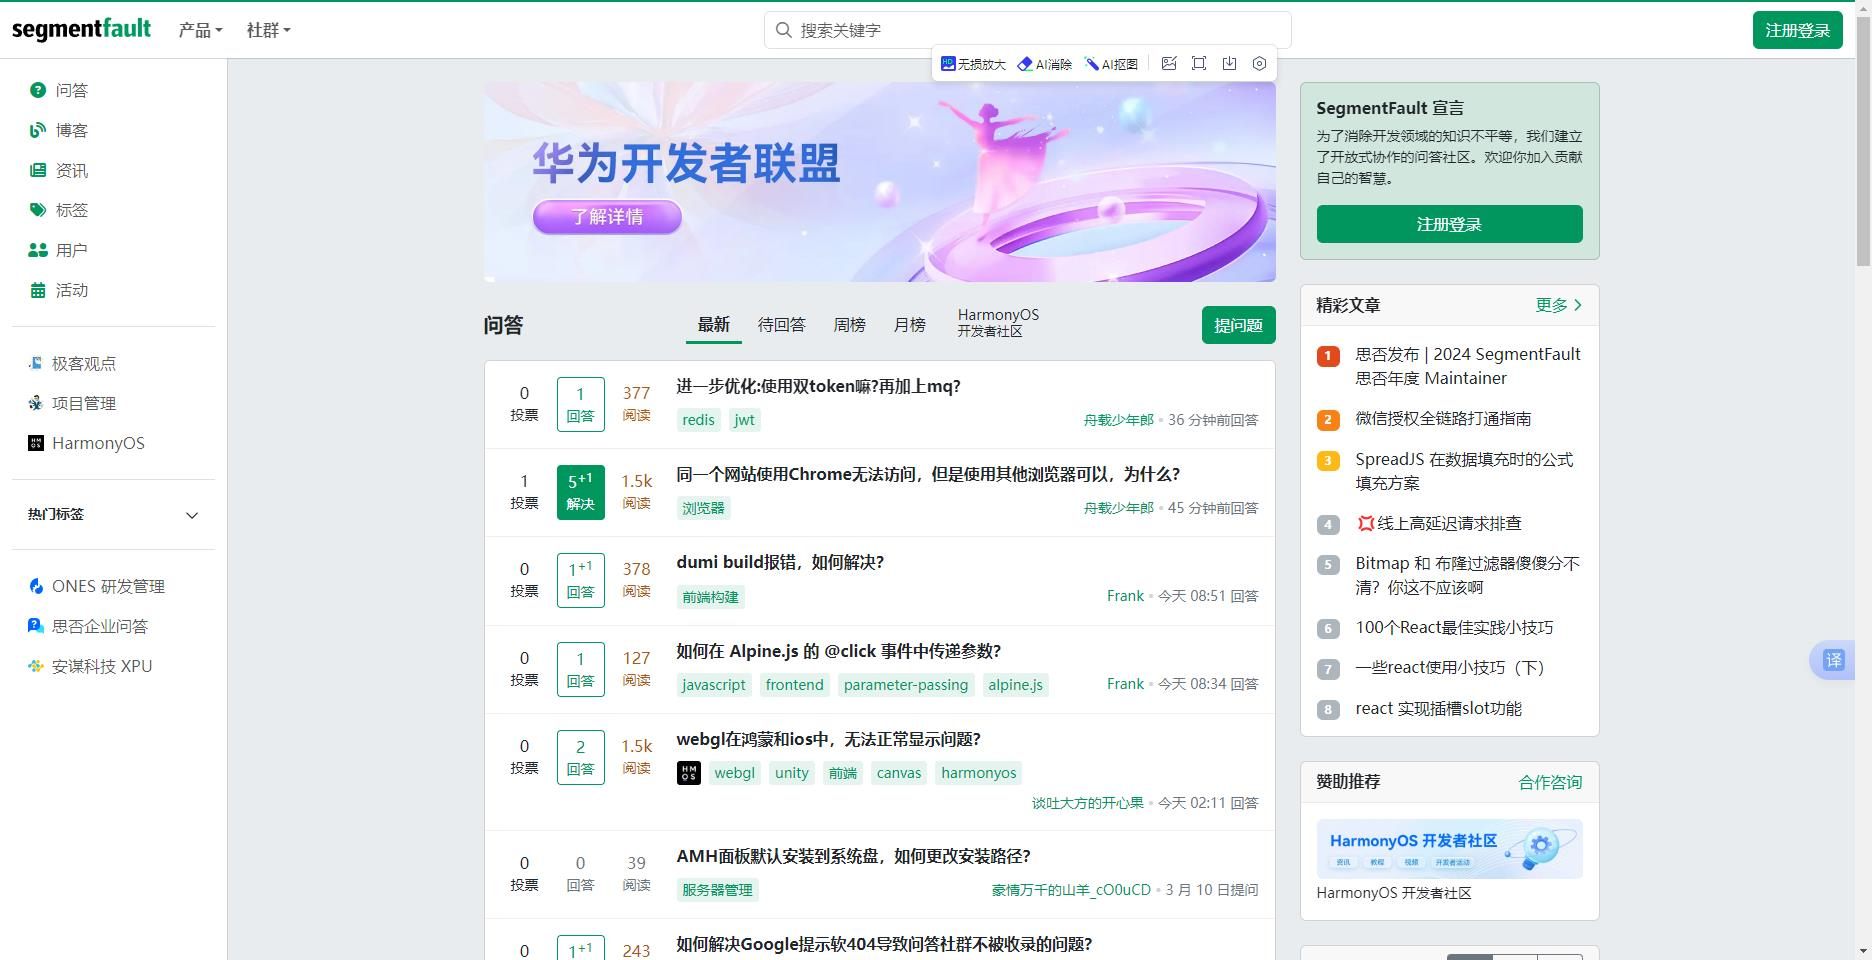This screenshot has width=1872, height=960.
Task: Click the search magnifier icon
Action: [x=784, y=30]
